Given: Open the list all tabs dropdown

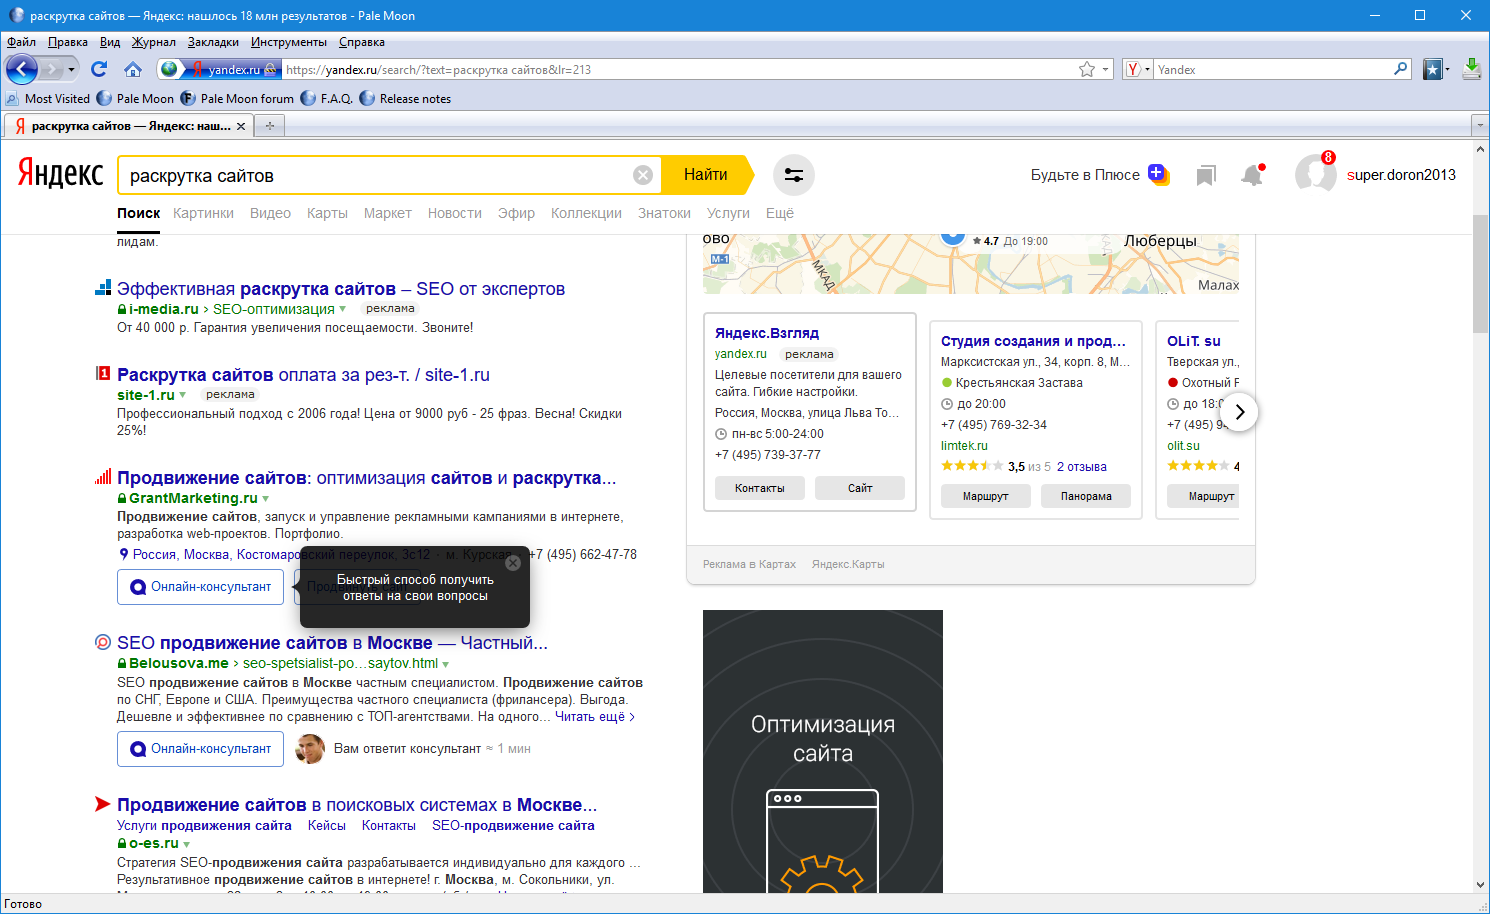Looking at the screenshot, I should coord(1480,126).
